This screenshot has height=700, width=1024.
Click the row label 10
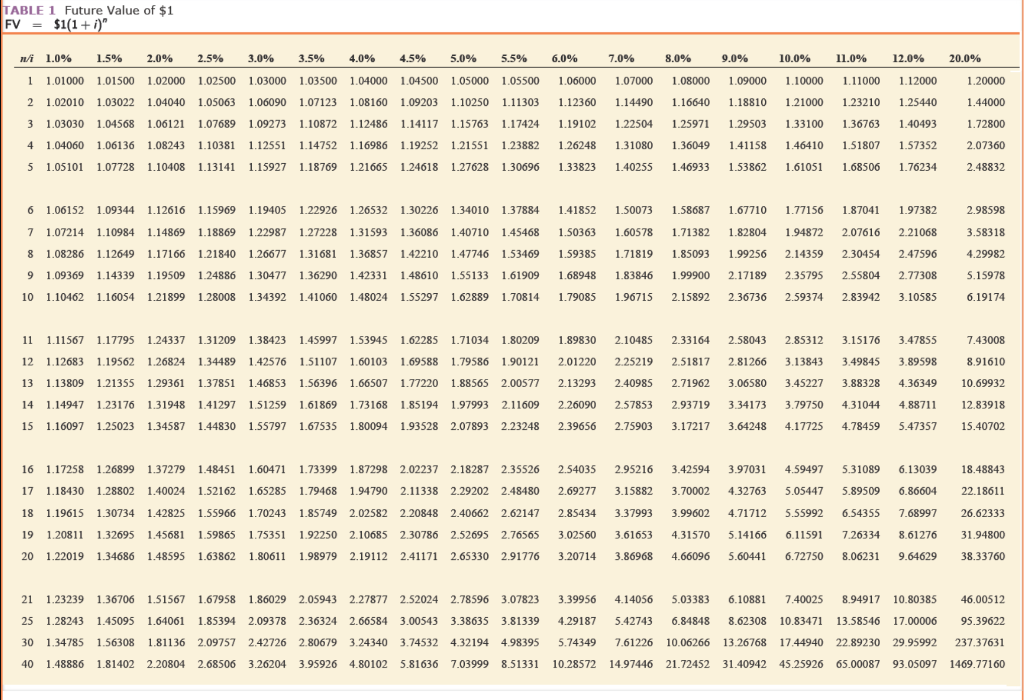pos(30,295)
